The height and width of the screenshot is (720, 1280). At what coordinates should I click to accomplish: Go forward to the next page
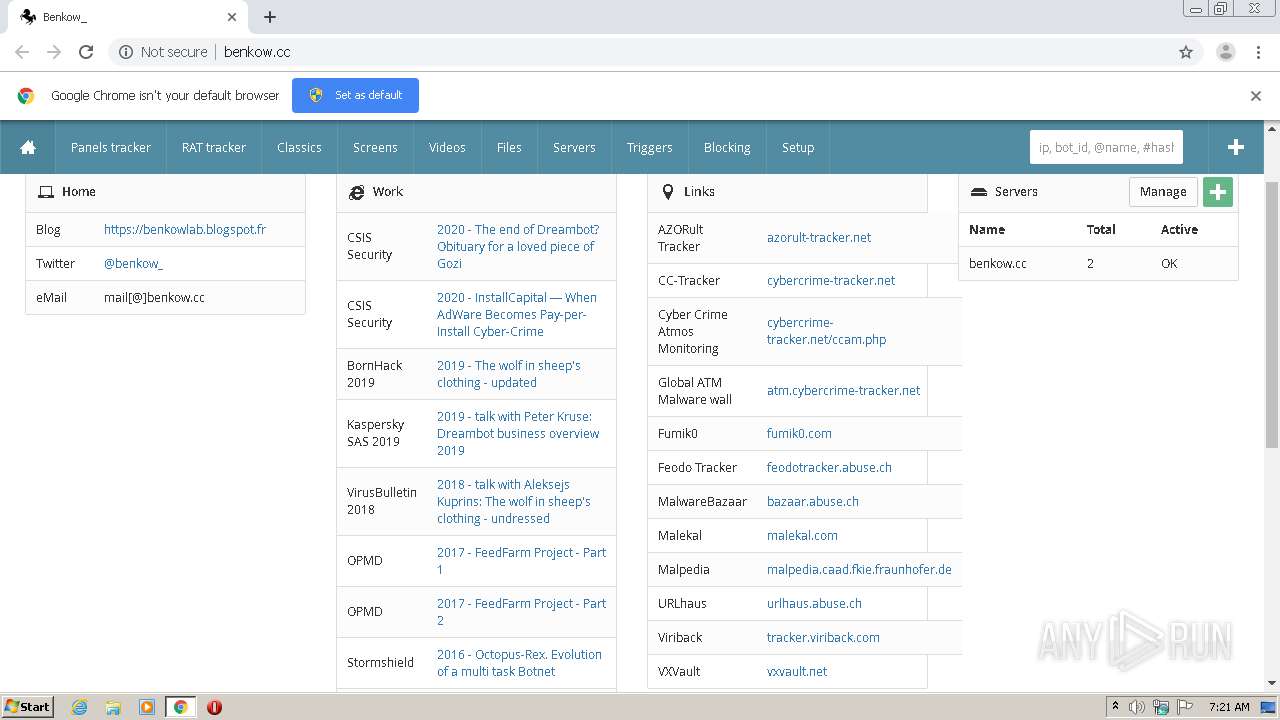tap(54, 52)
